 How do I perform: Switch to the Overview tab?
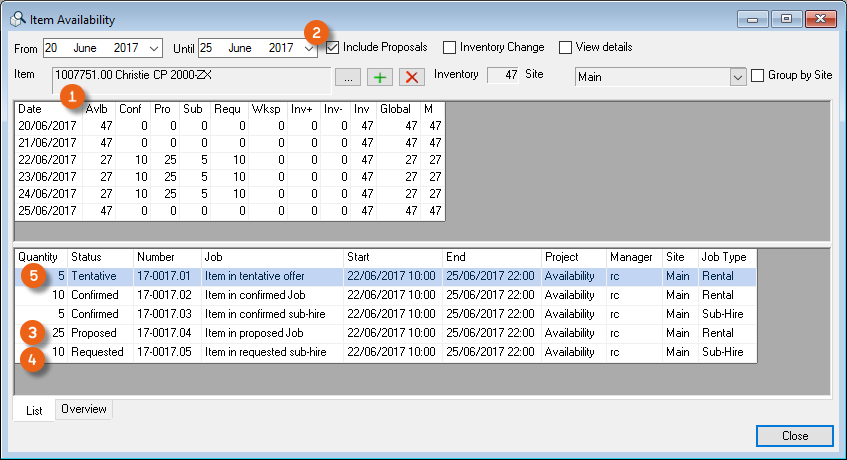click(x=84, y=409)
